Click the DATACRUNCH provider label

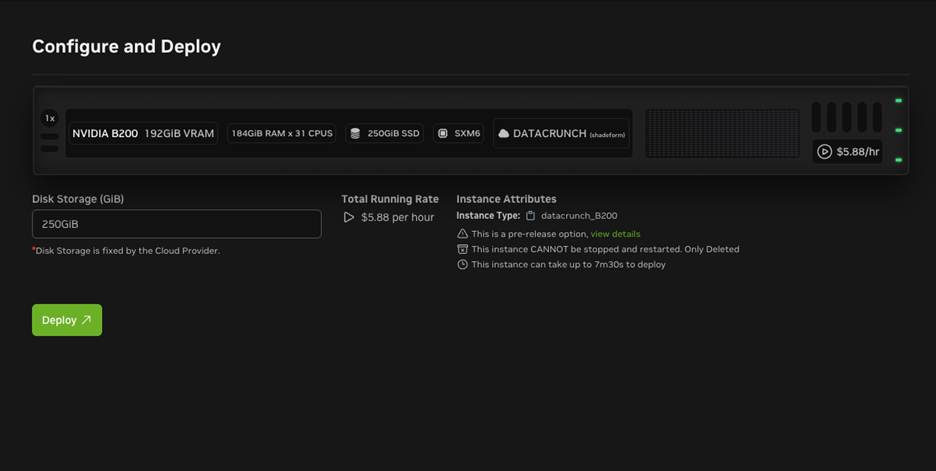click(550, 133)
